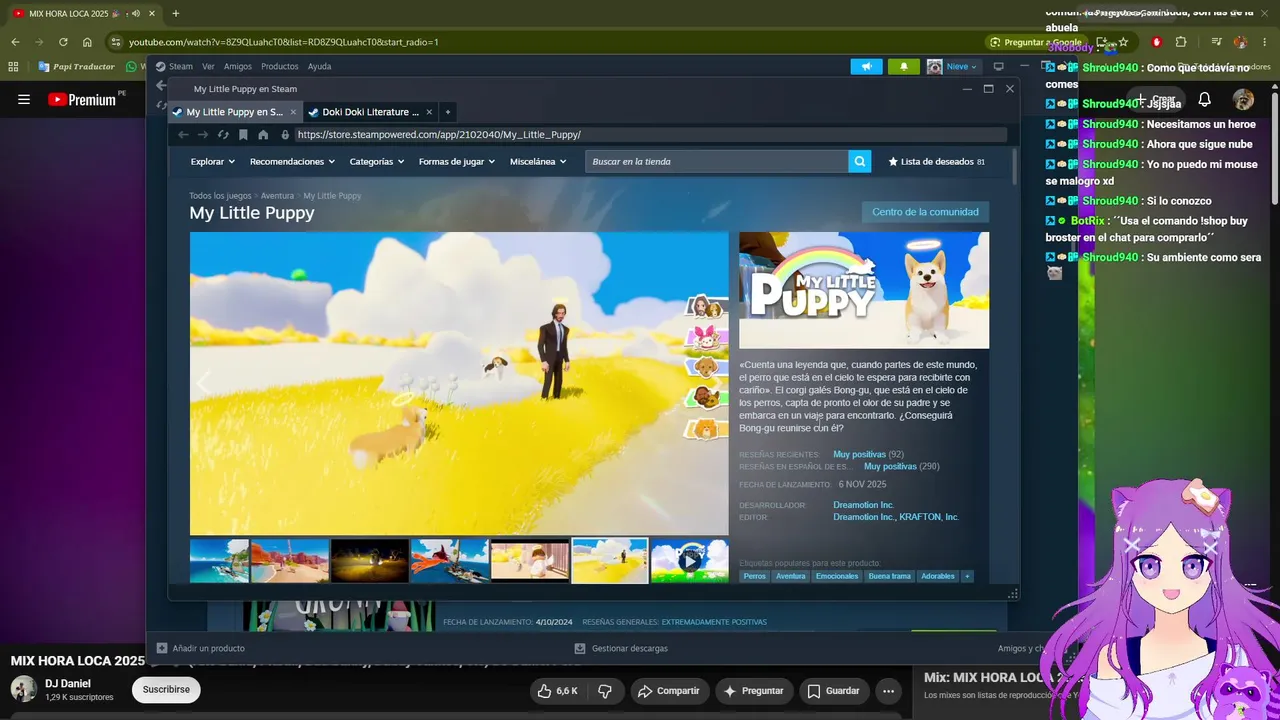Open the YouTube hamburger guide menu
Viewport: 1280px width, 720px height.
point(24,99)
